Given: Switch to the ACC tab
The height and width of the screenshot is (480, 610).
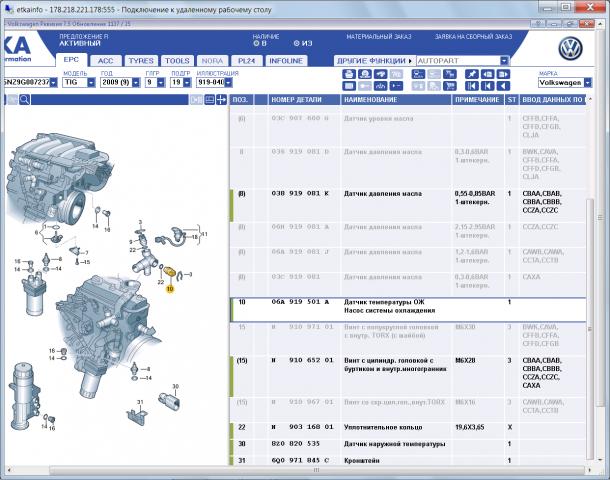Looking at the screenshot, I should tap(105, 61).
